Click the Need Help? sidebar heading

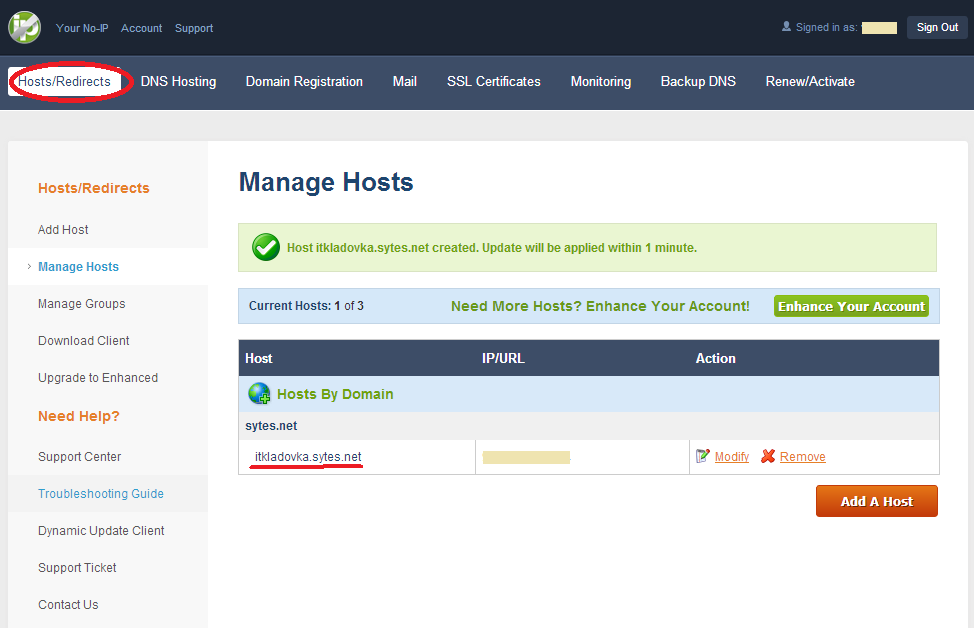pyautogui.click(x=79, y=416)
